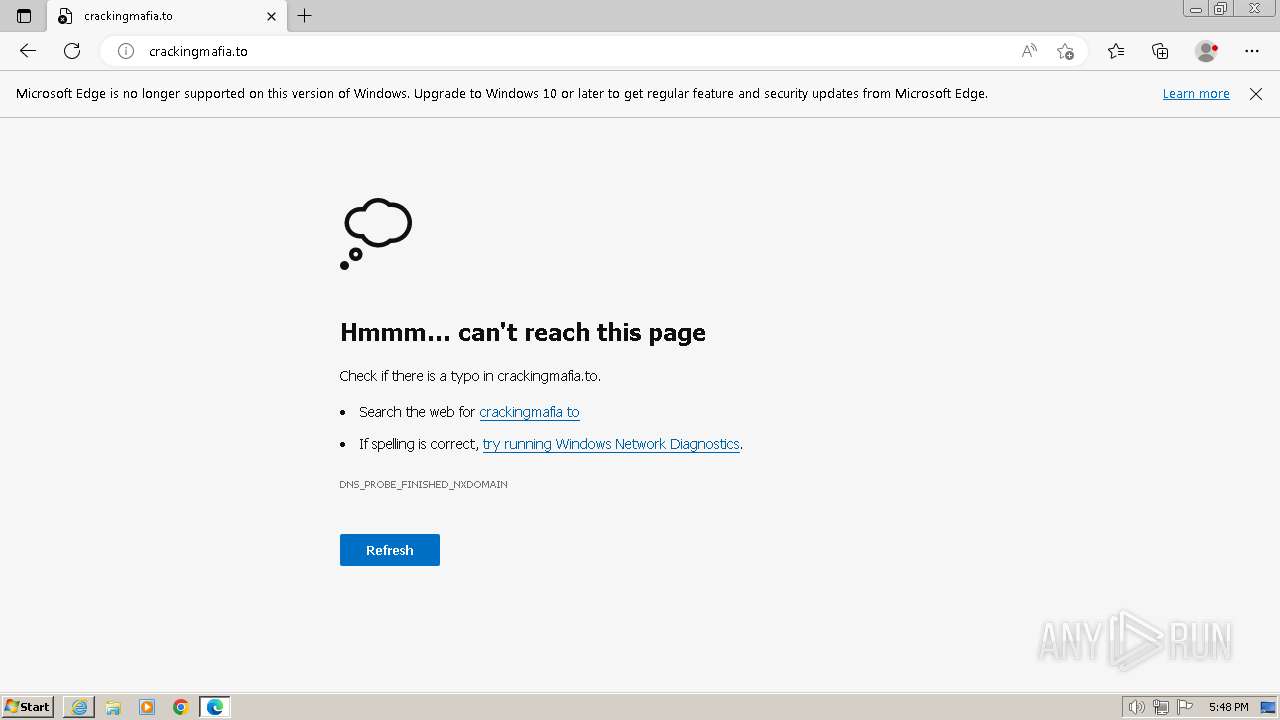Launch media player from taskbar

pyautogui.click(x=147, y=707)
